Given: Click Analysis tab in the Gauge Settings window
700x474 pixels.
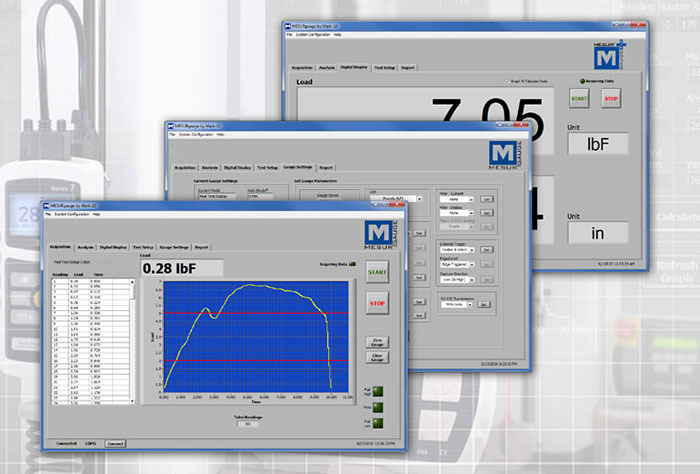Looking at the screenshot, I should 210,167.
